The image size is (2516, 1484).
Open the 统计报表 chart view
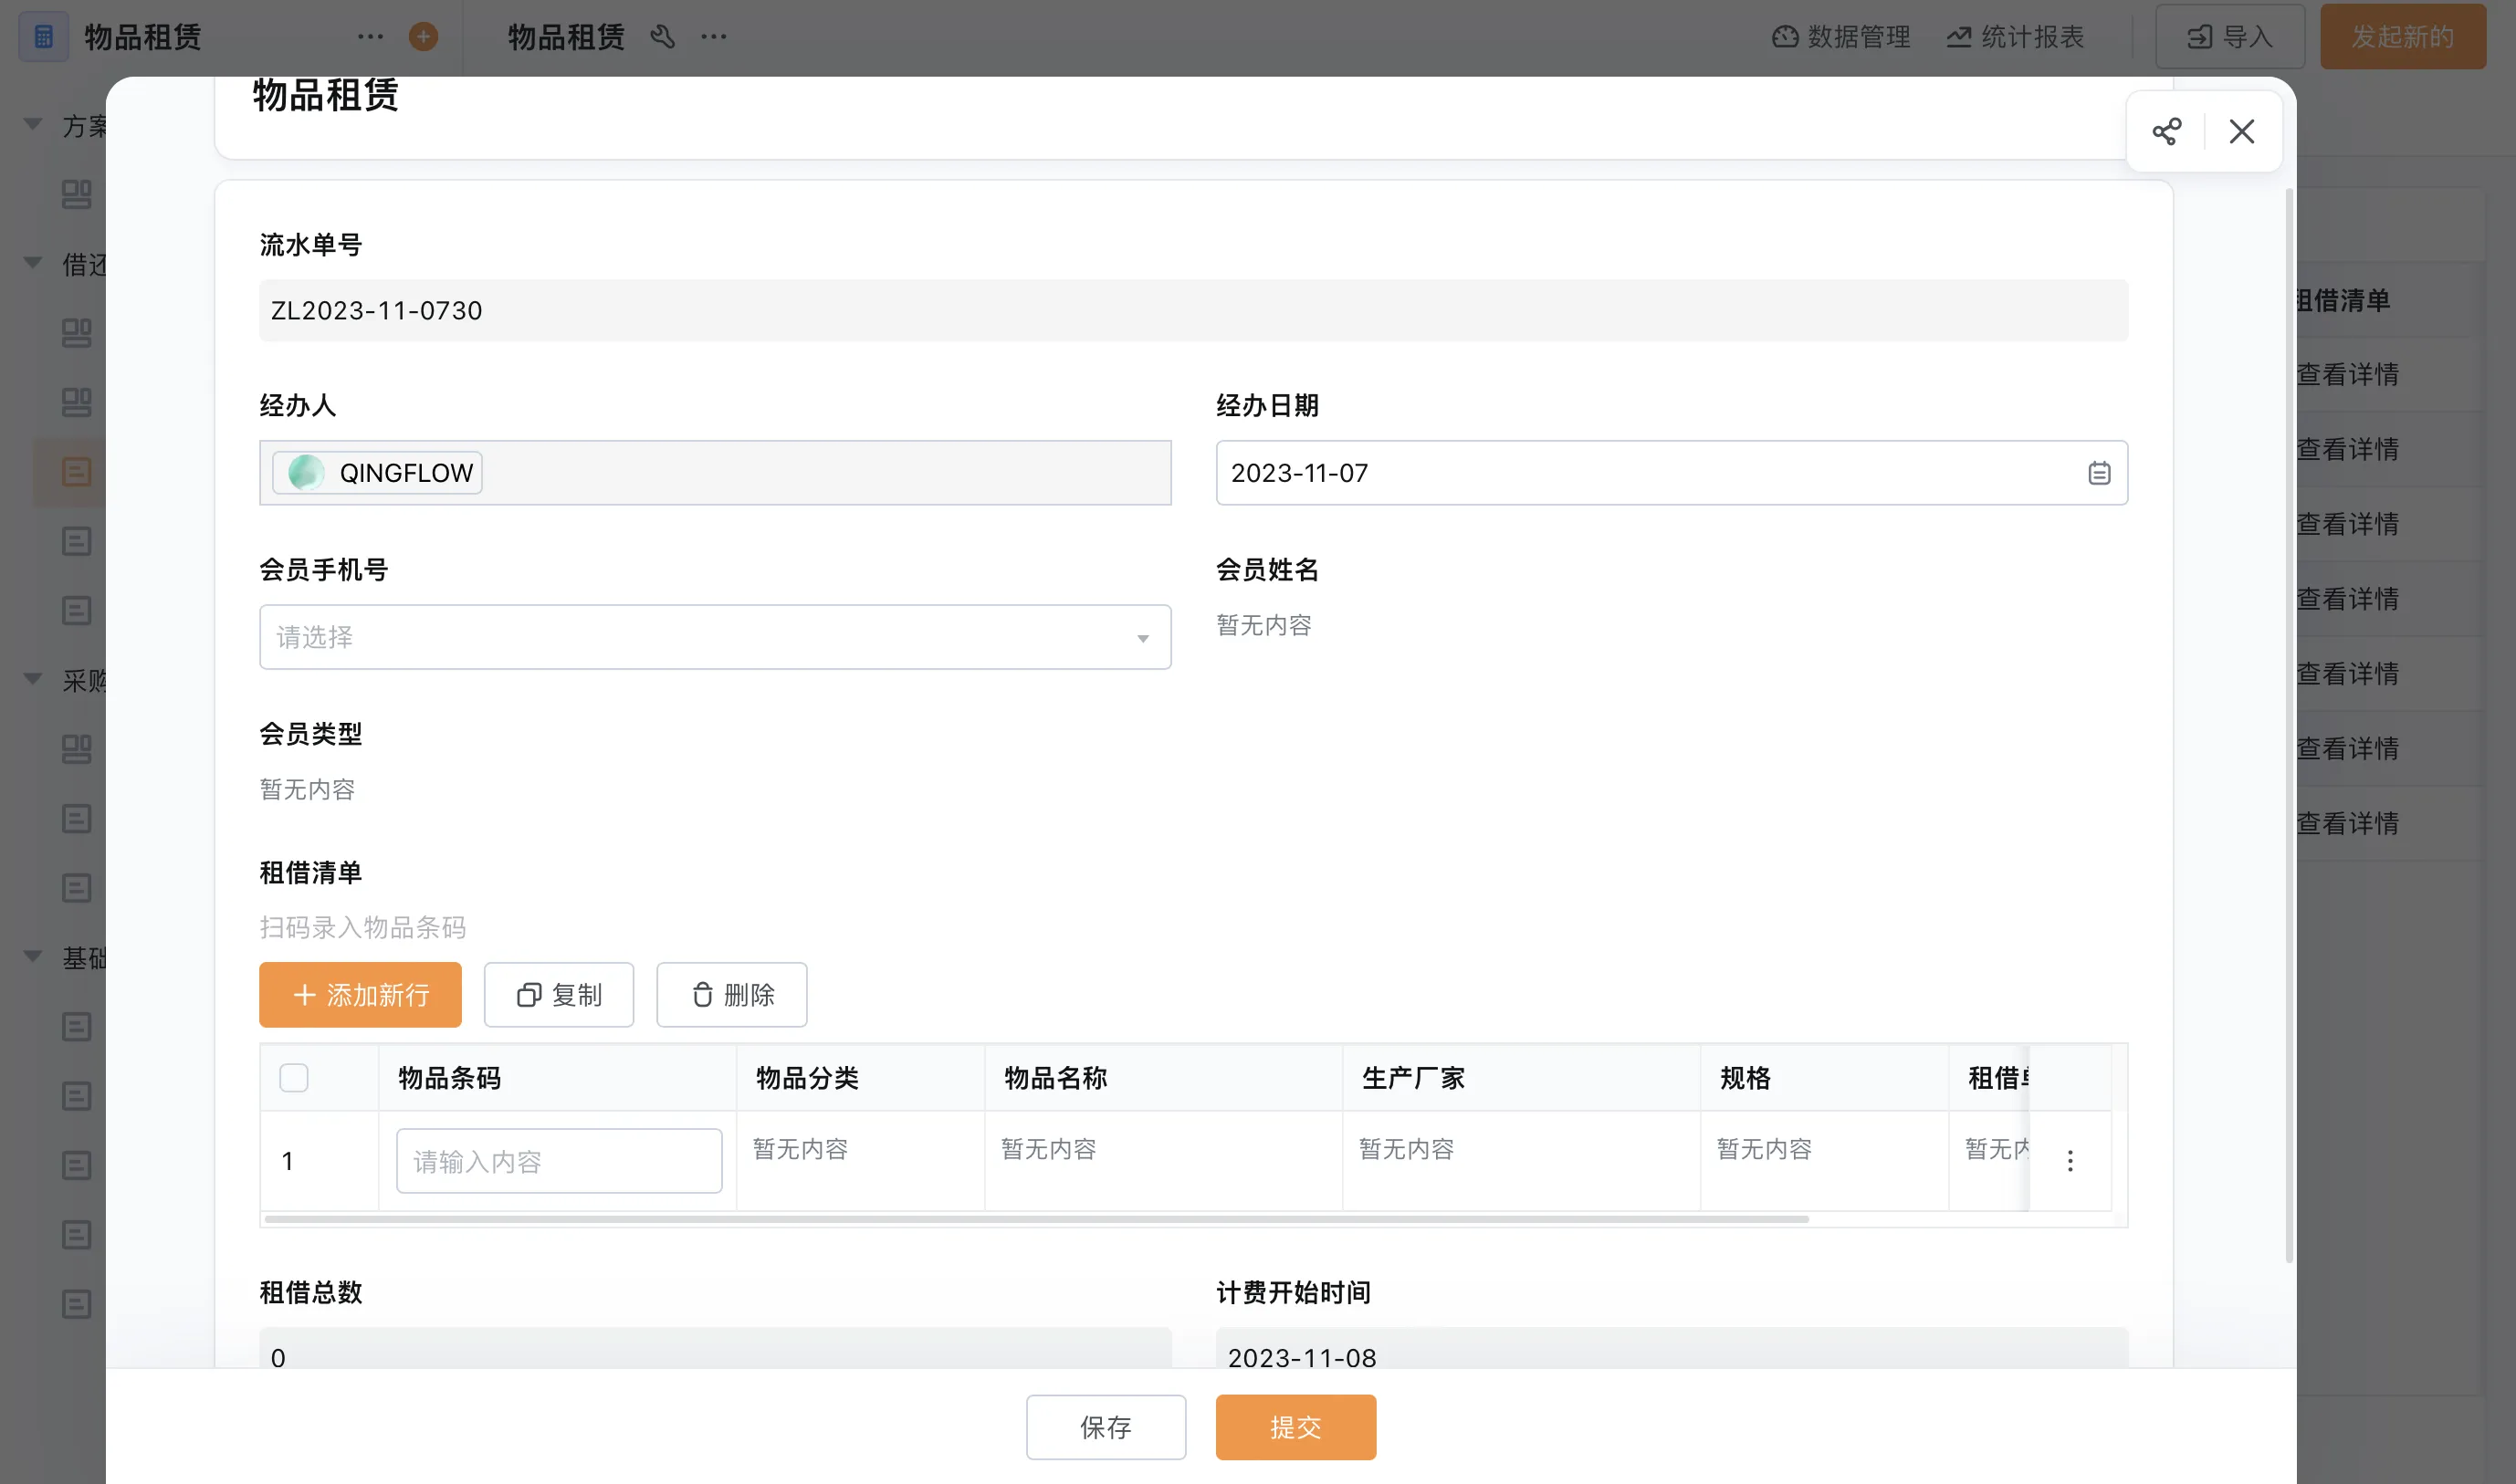coord(2015,37)
